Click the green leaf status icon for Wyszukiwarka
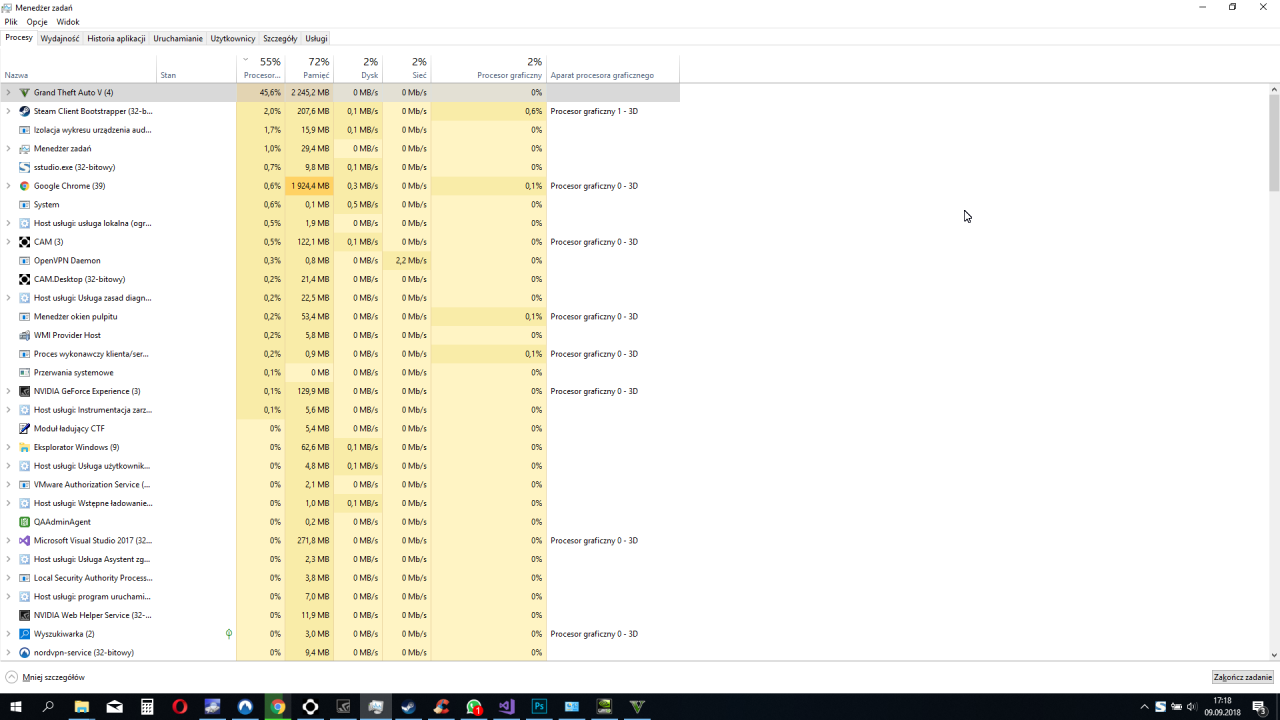Image resolution: width=1280 pixels, height=720 pixels. 229,634
